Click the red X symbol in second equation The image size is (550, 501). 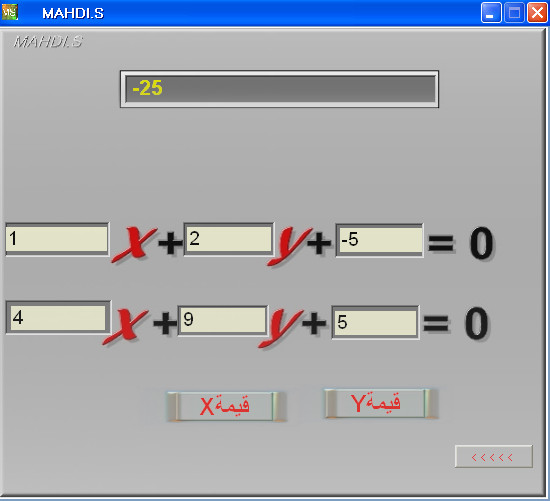tap(125, 326)
